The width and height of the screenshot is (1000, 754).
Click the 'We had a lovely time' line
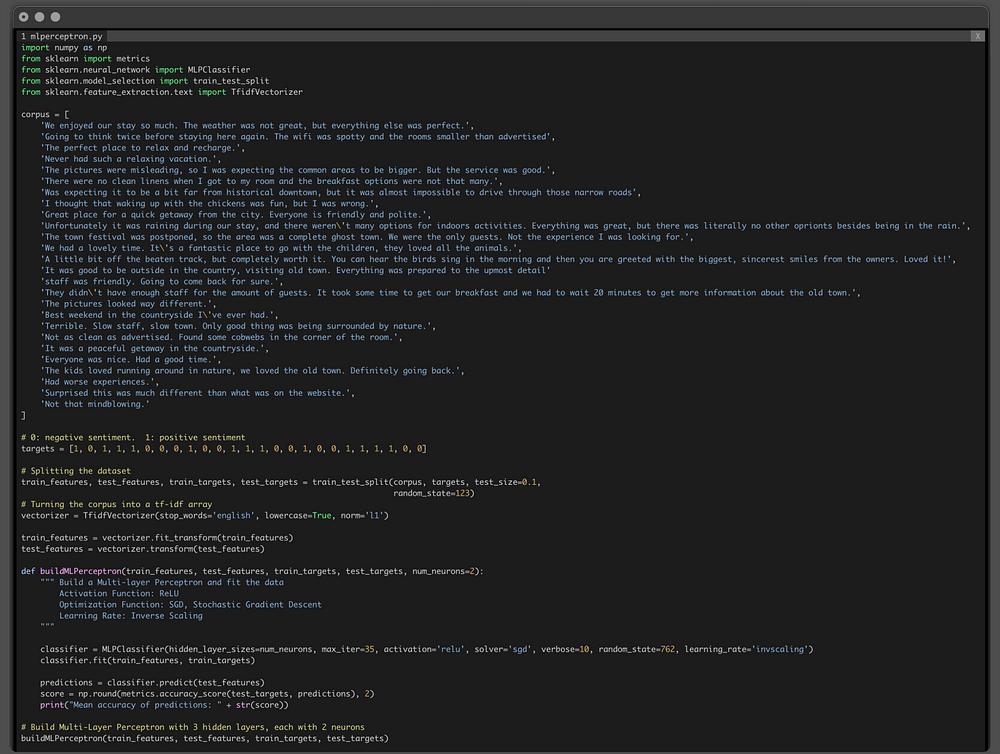click(x=281, y=248)
